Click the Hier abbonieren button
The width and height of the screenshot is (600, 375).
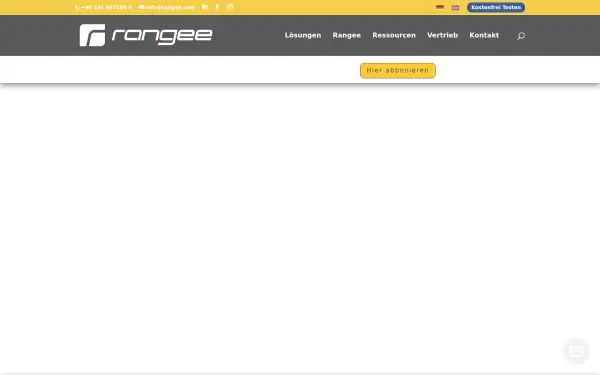(x=398, y=70)
